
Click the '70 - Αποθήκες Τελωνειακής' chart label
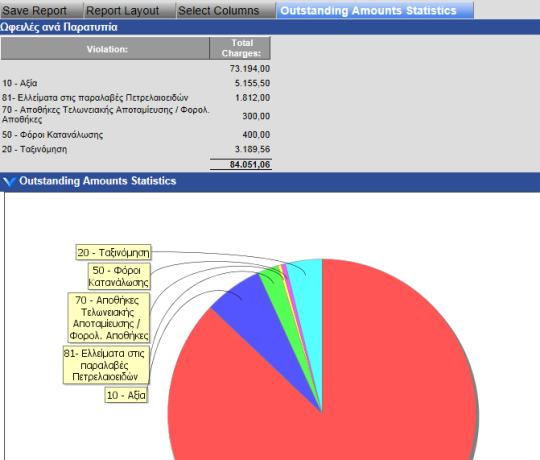tap(109, 317)
